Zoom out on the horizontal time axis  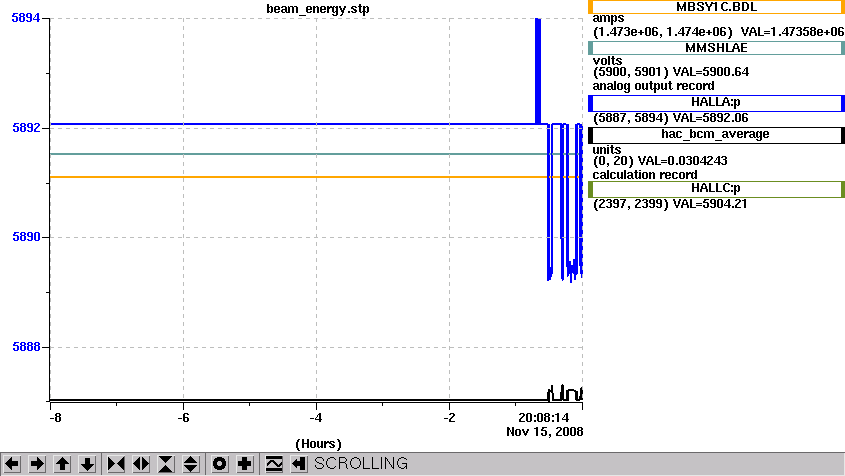141,464
